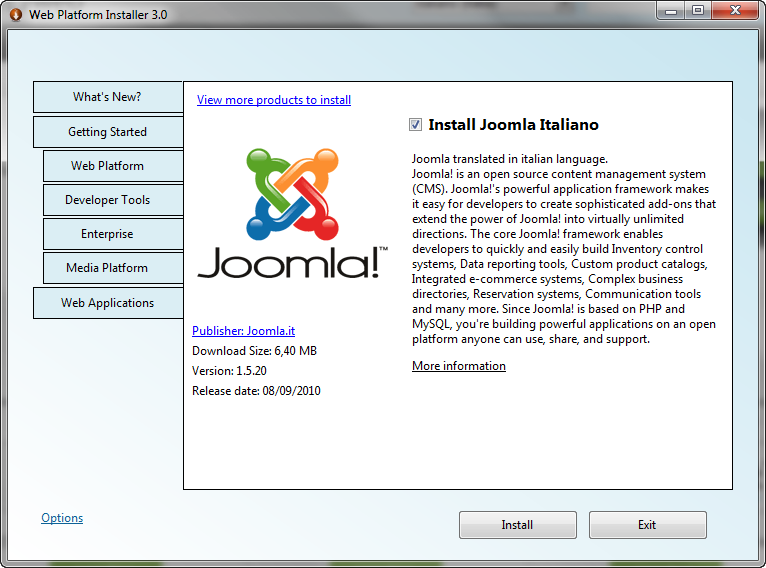This screenshot has height=568, width=766.
Task: Click View more products to install link
Action: pyautogui.click(x=274, y=100)
